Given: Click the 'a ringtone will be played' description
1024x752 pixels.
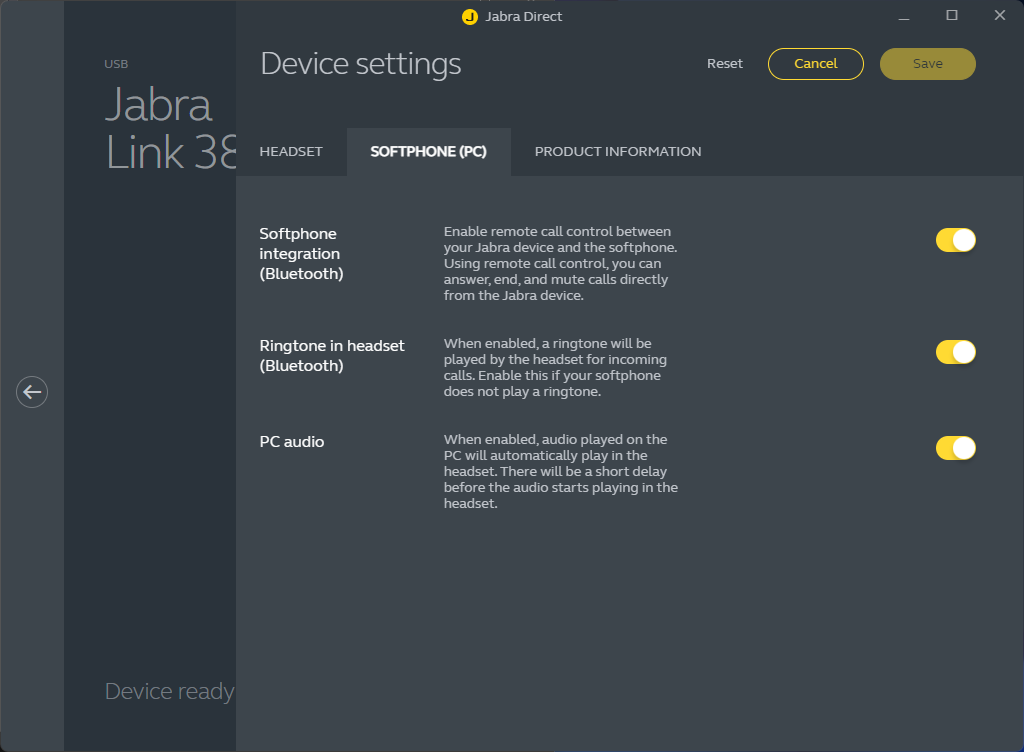Looking at the screenshot, I should tap(556, 368).
